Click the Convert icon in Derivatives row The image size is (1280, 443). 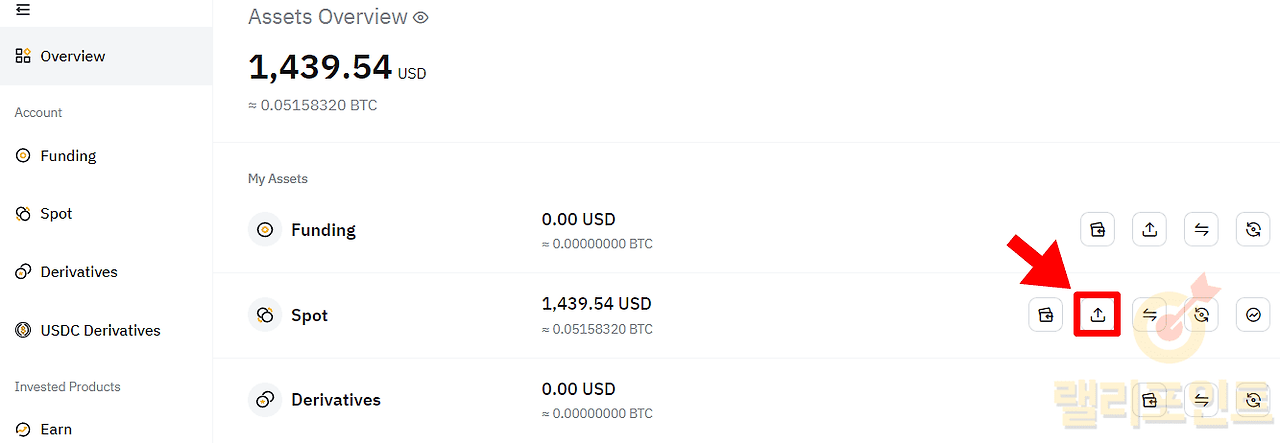pyautogui.click(x=1253, y=400)
